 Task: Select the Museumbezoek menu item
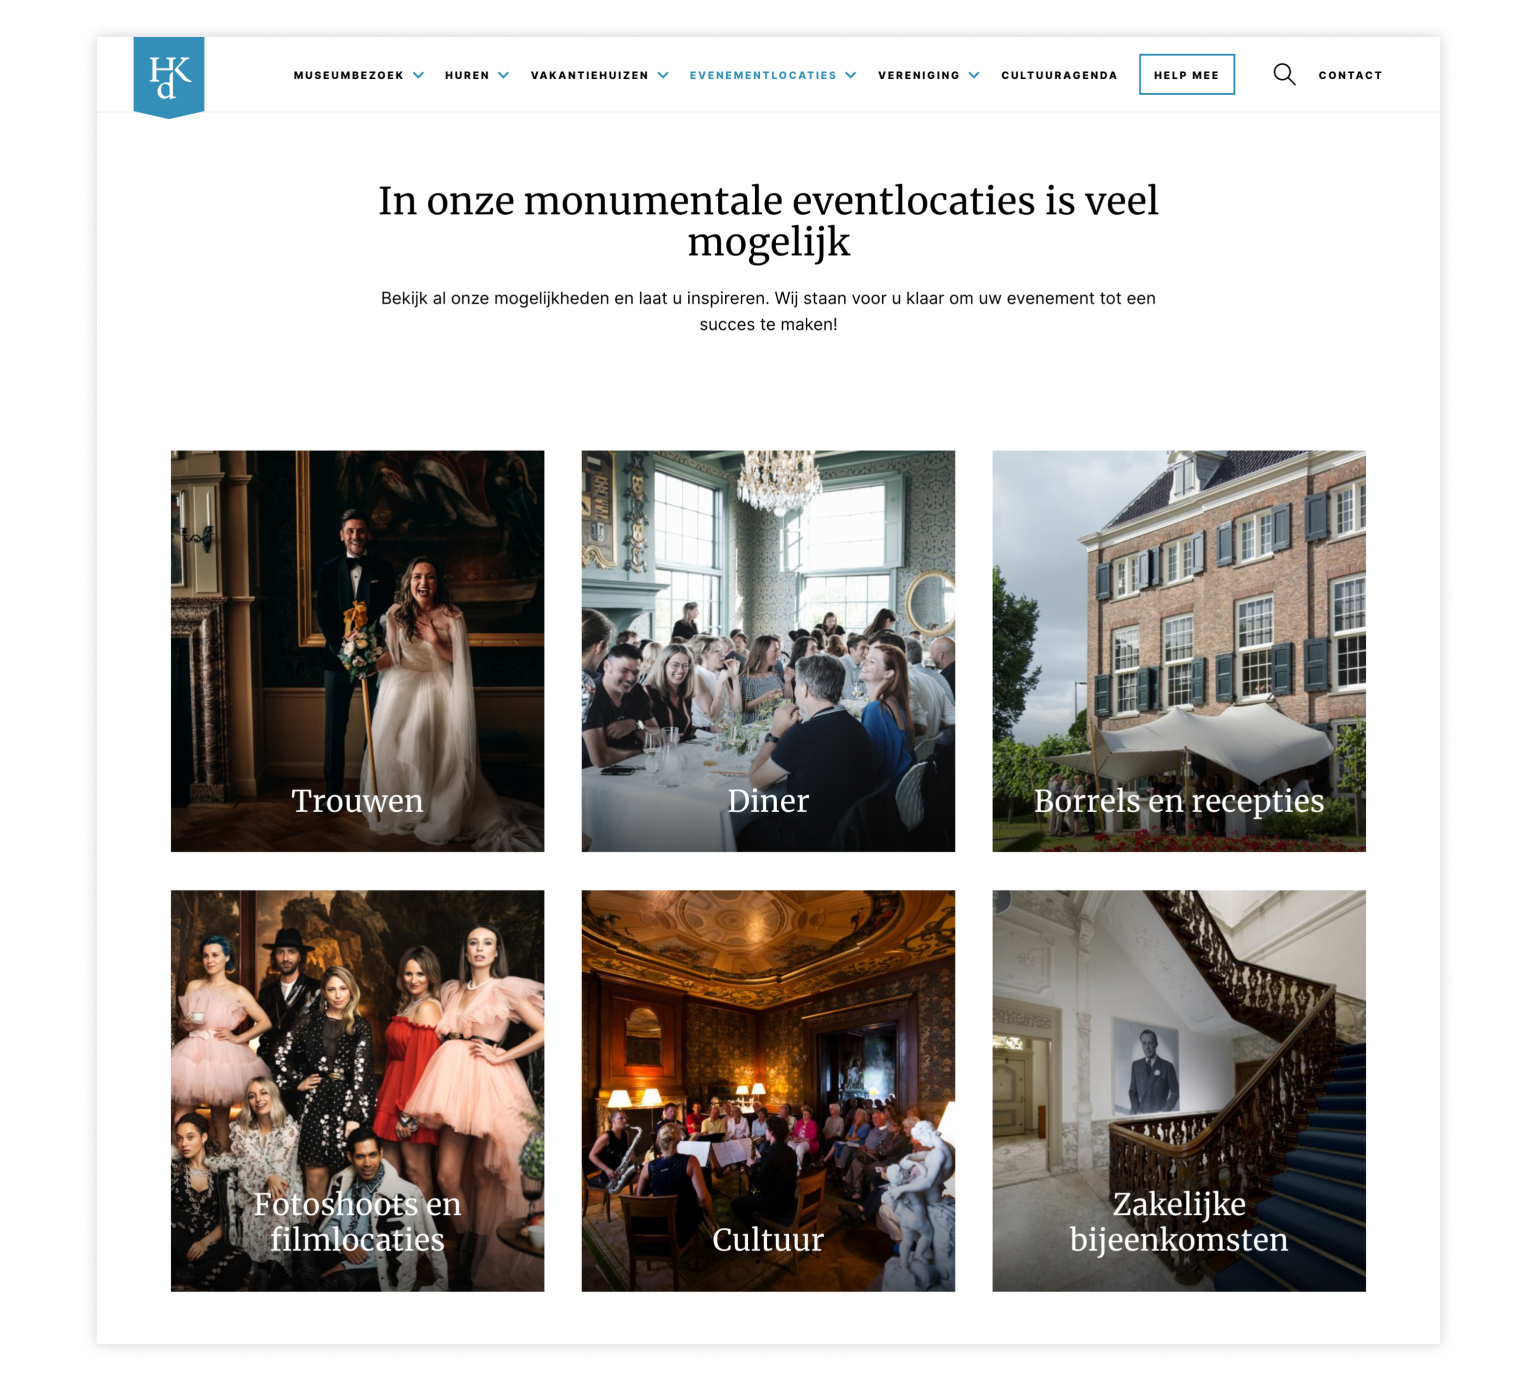pos(348,75)
